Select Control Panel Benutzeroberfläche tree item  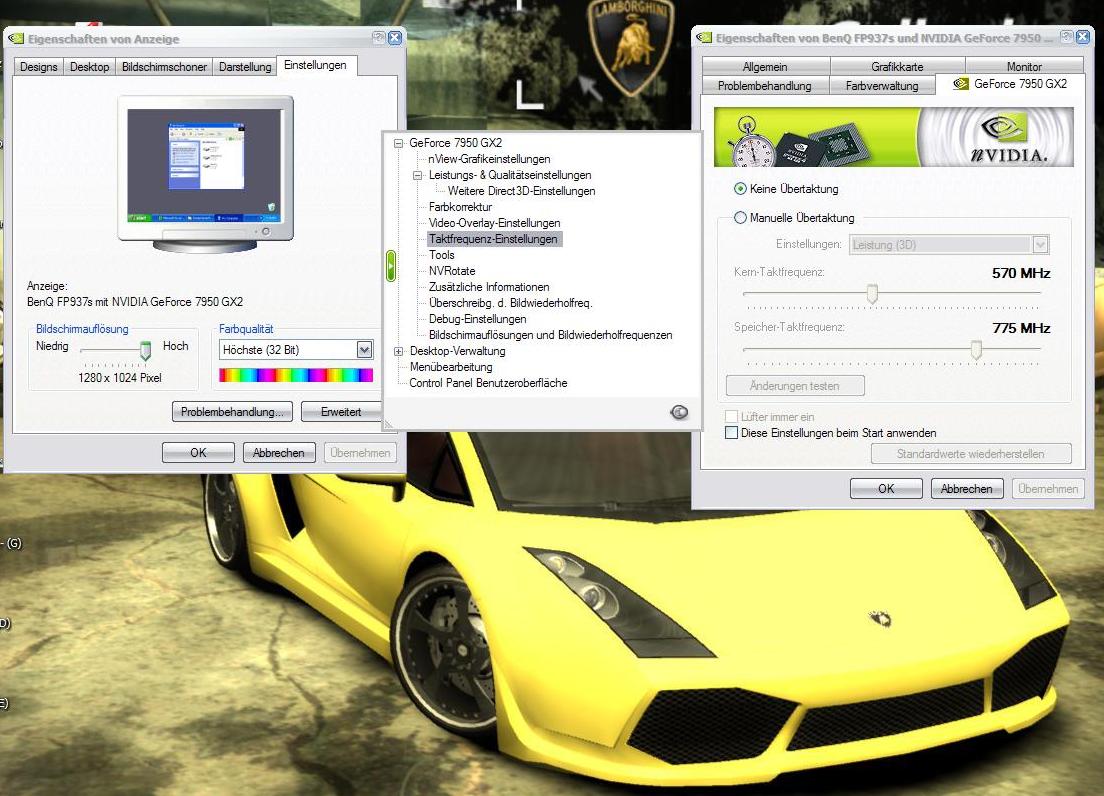tap(488, 383)
